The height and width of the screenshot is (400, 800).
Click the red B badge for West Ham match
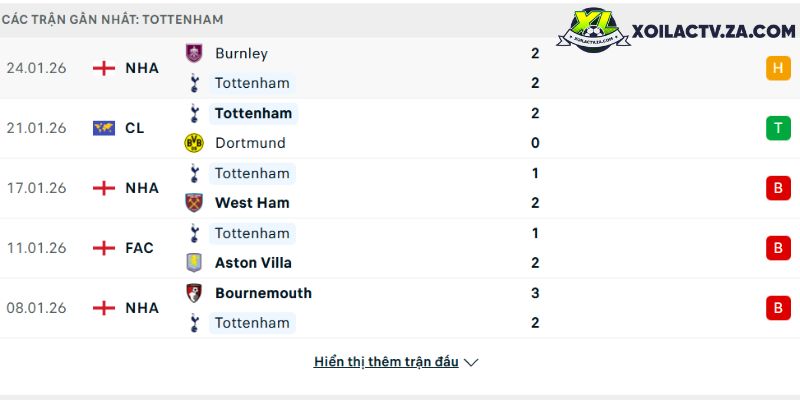coord(777,188)
